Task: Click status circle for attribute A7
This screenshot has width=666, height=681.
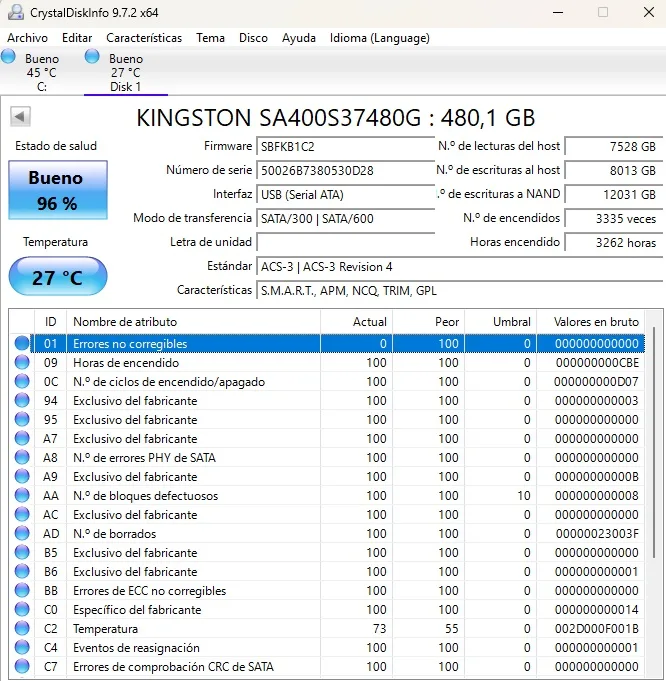Action: click(x=22, y=439)
